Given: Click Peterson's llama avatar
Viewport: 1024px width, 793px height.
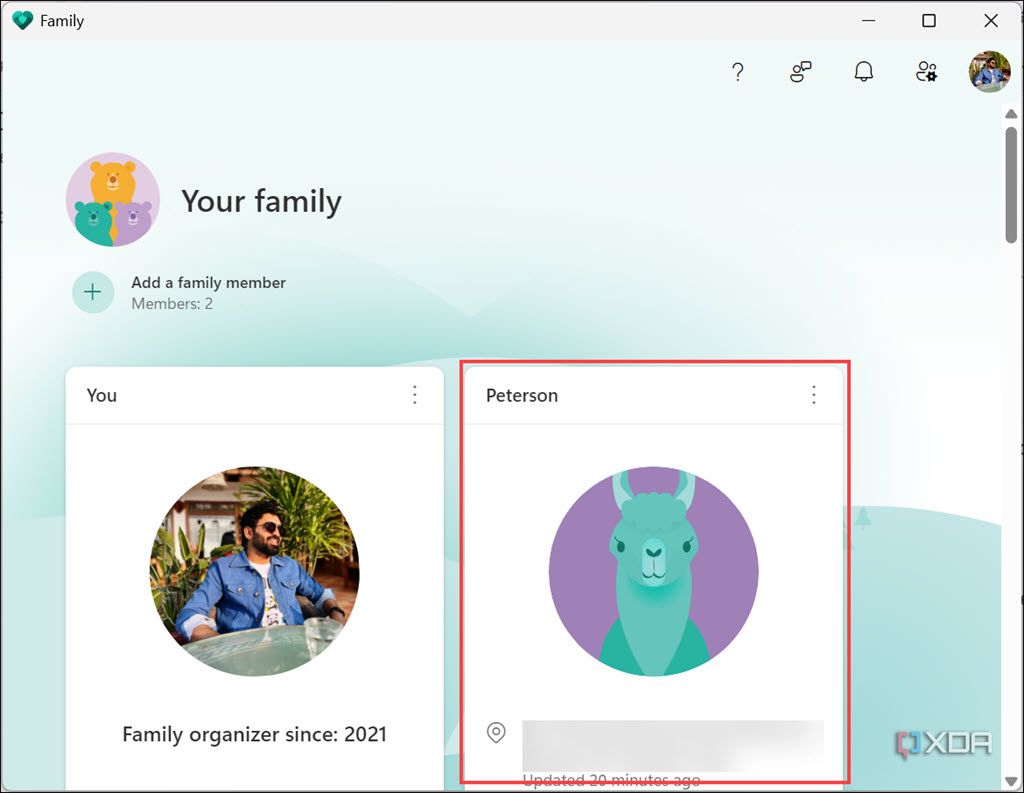Looking at the screenshot, I should click(654, 571).
